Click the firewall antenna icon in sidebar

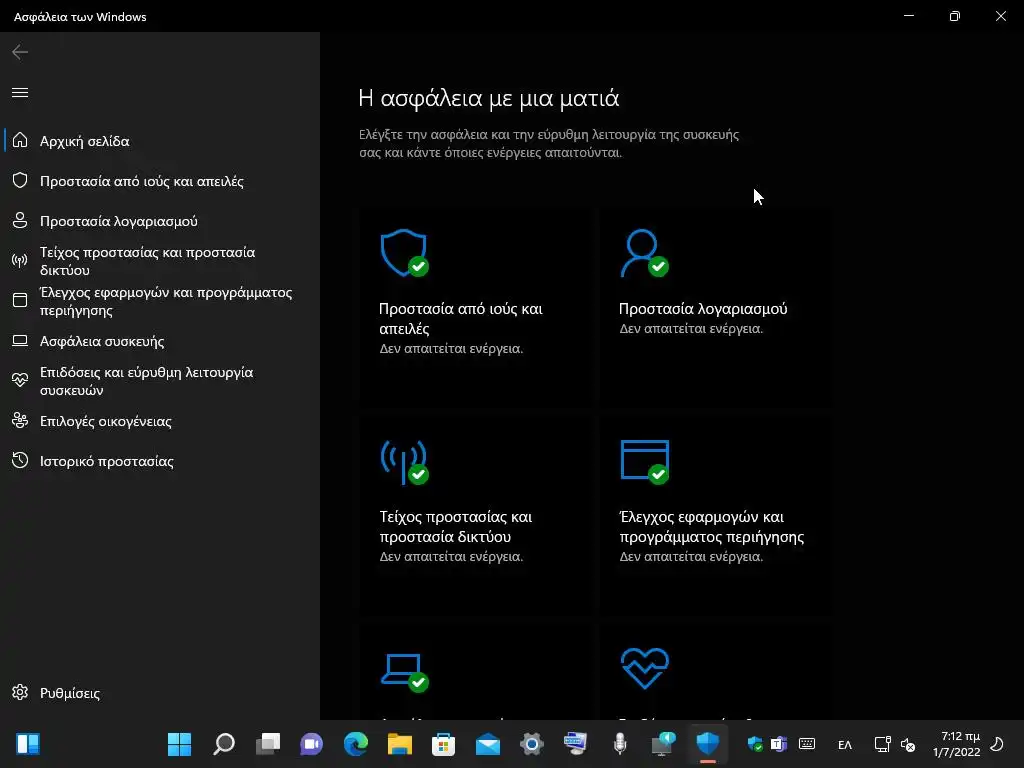coord(20,261)
